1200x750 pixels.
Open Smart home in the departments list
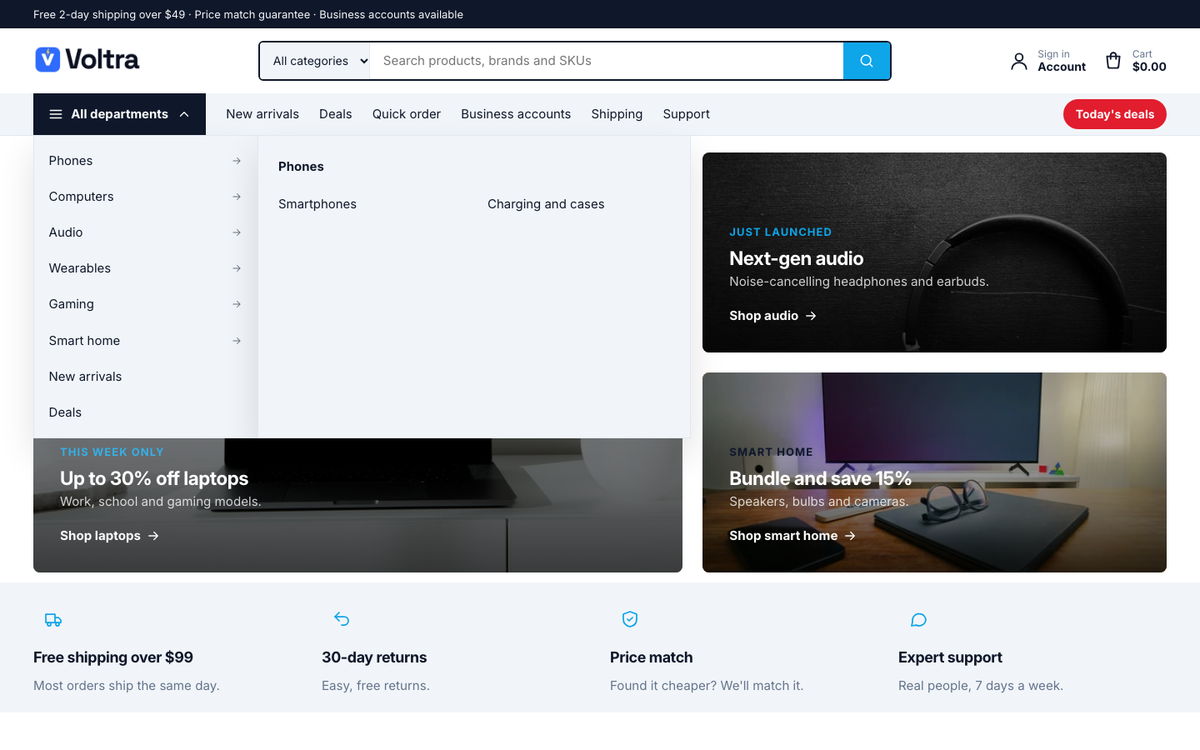click(x=146, y=341)
